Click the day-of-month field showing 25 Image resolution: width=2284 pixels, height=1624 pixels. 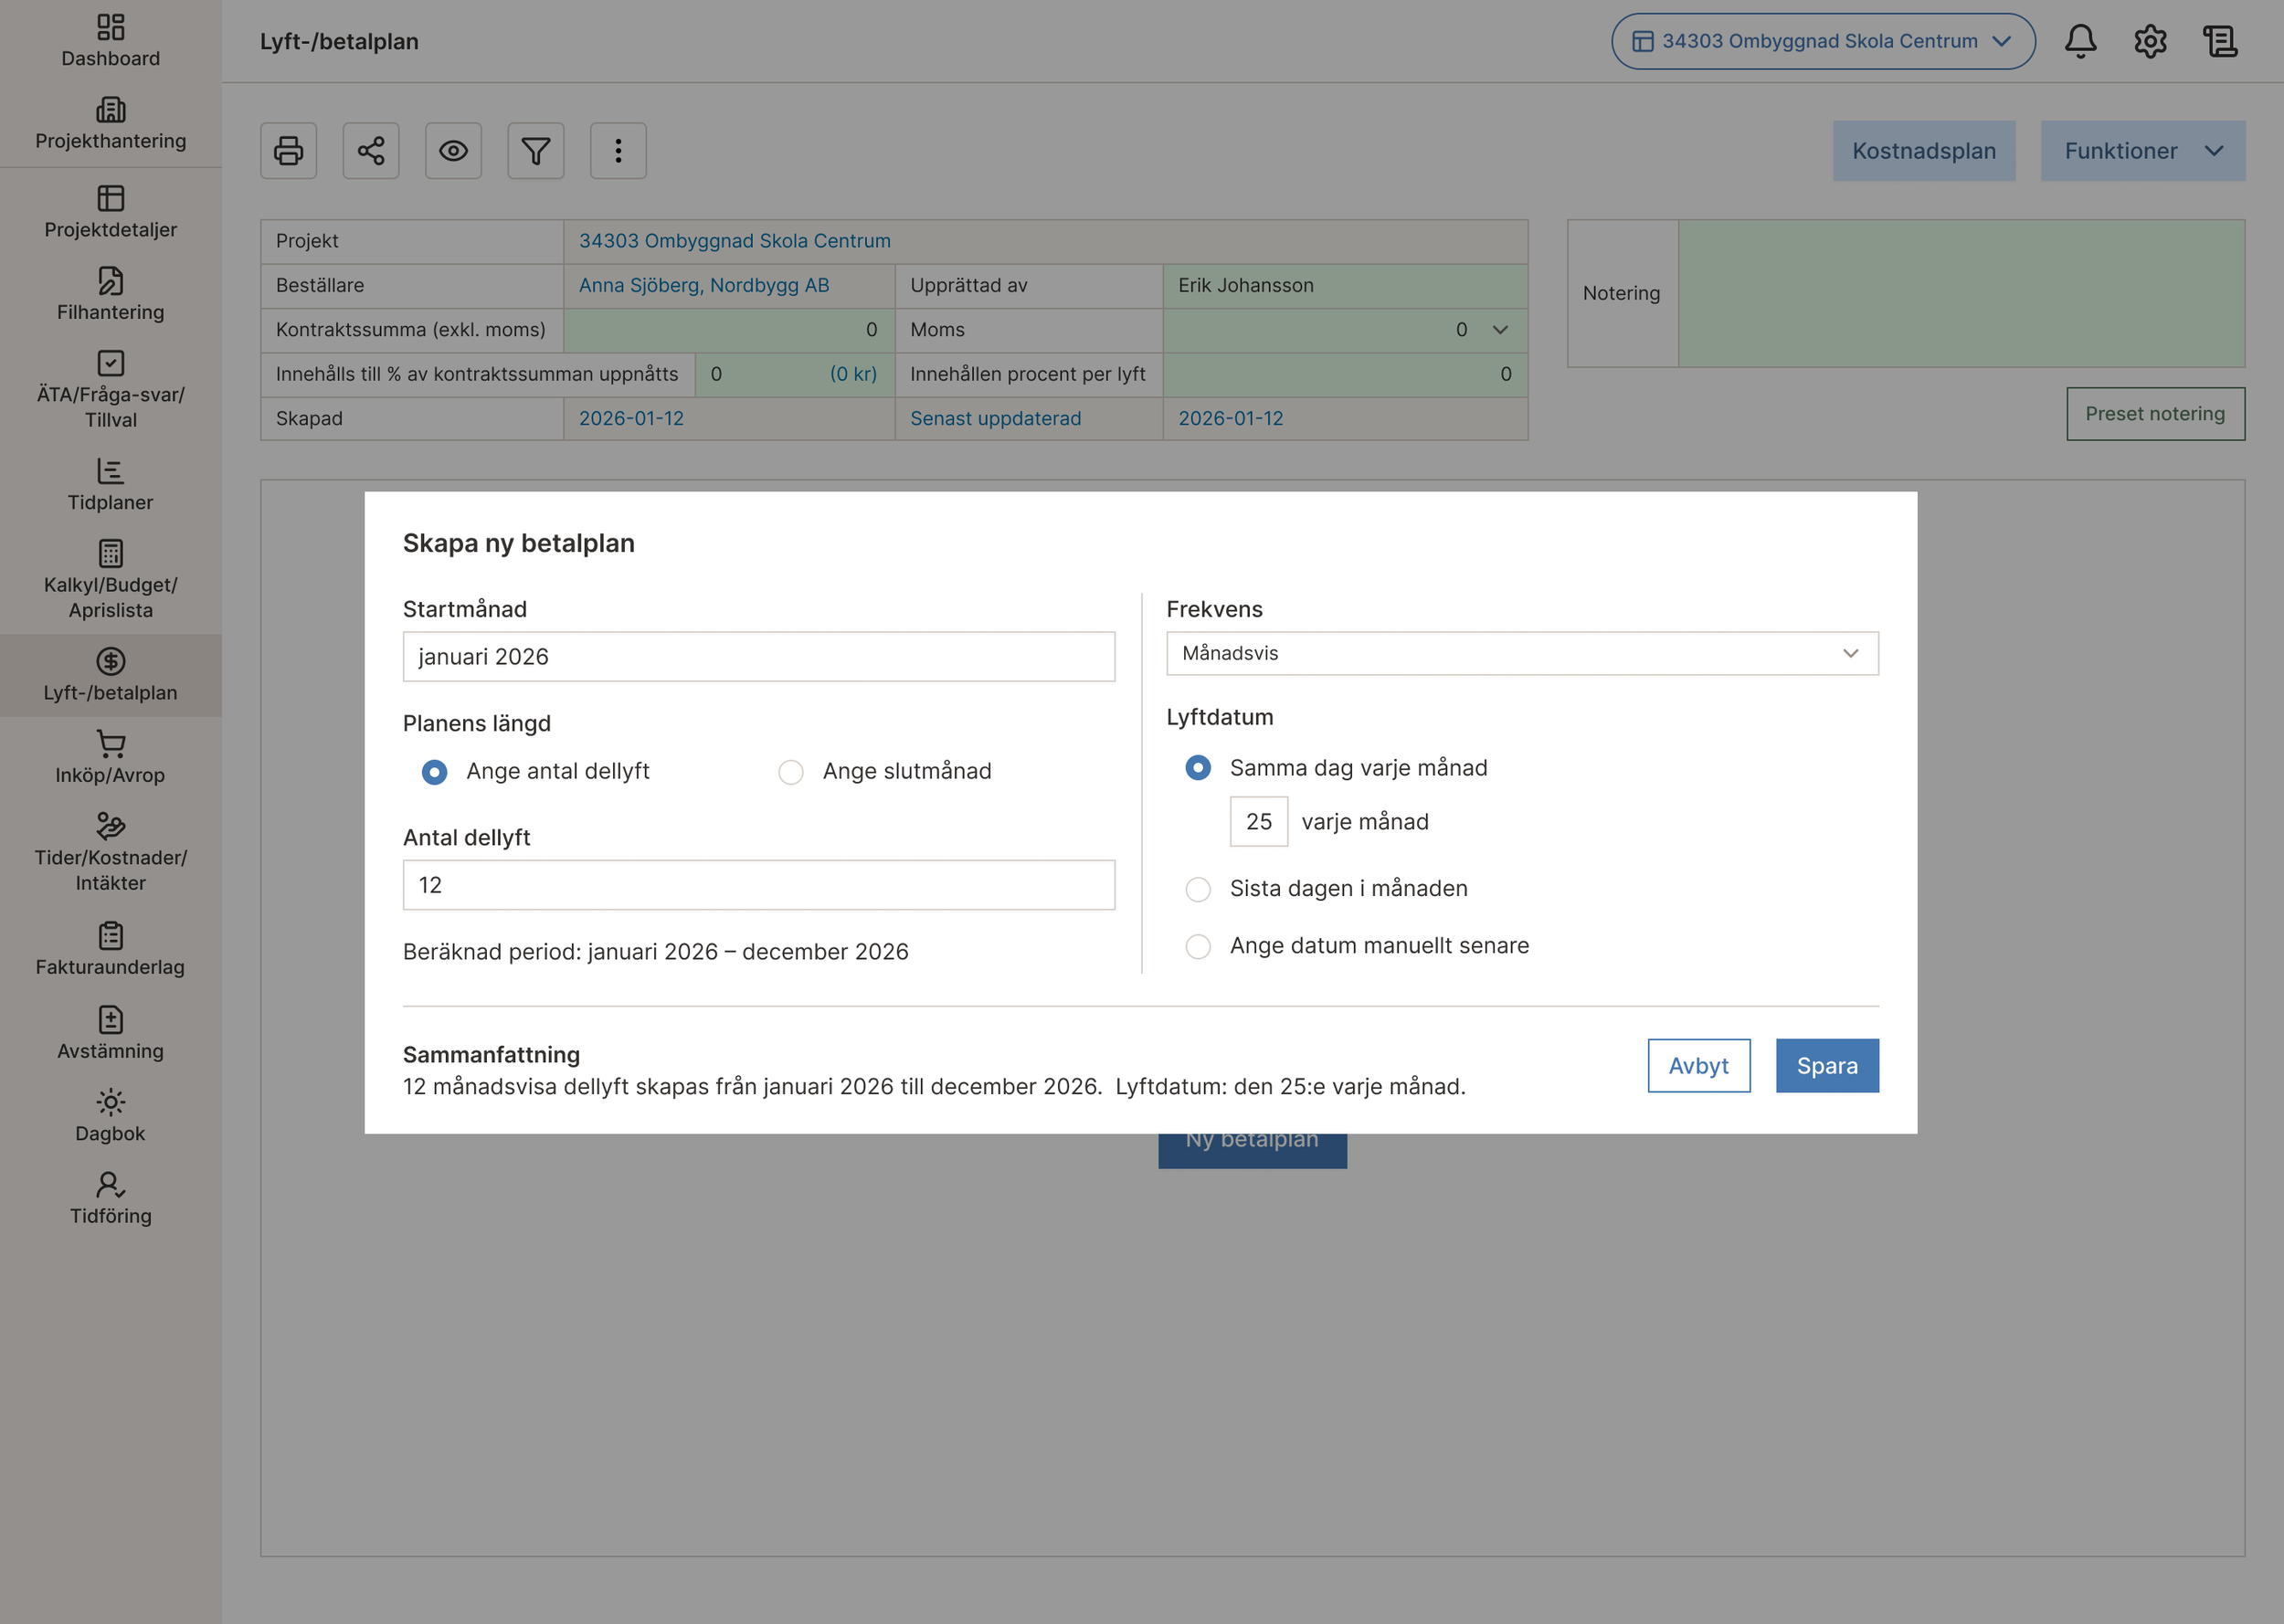[x=1259, y=822]
